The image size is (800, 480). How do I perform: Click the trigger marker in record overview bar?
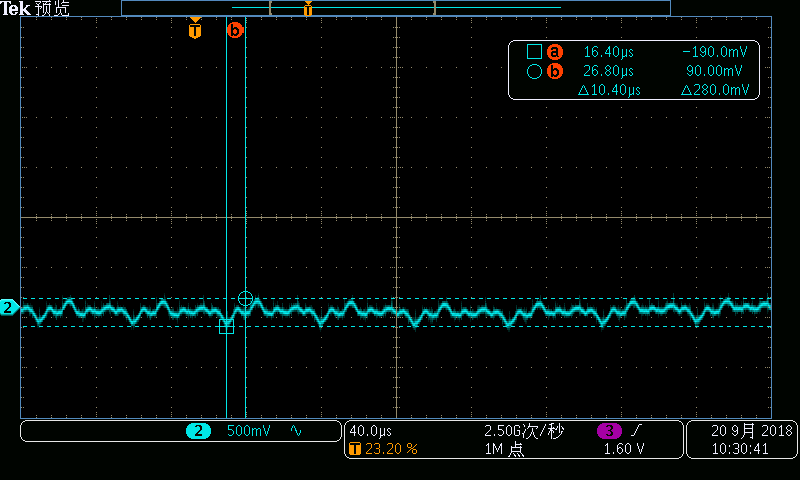tap(308, 8)
